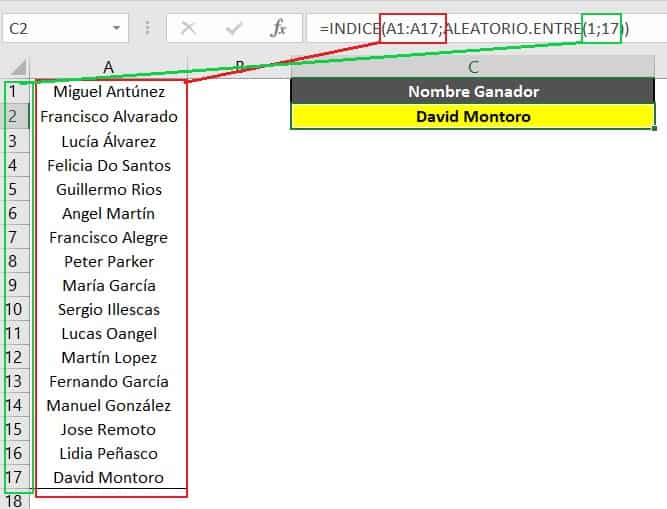The image size is (667, 509).
Task: Click cell with Lidia Peñasco
Action: (x=109, y=453)
